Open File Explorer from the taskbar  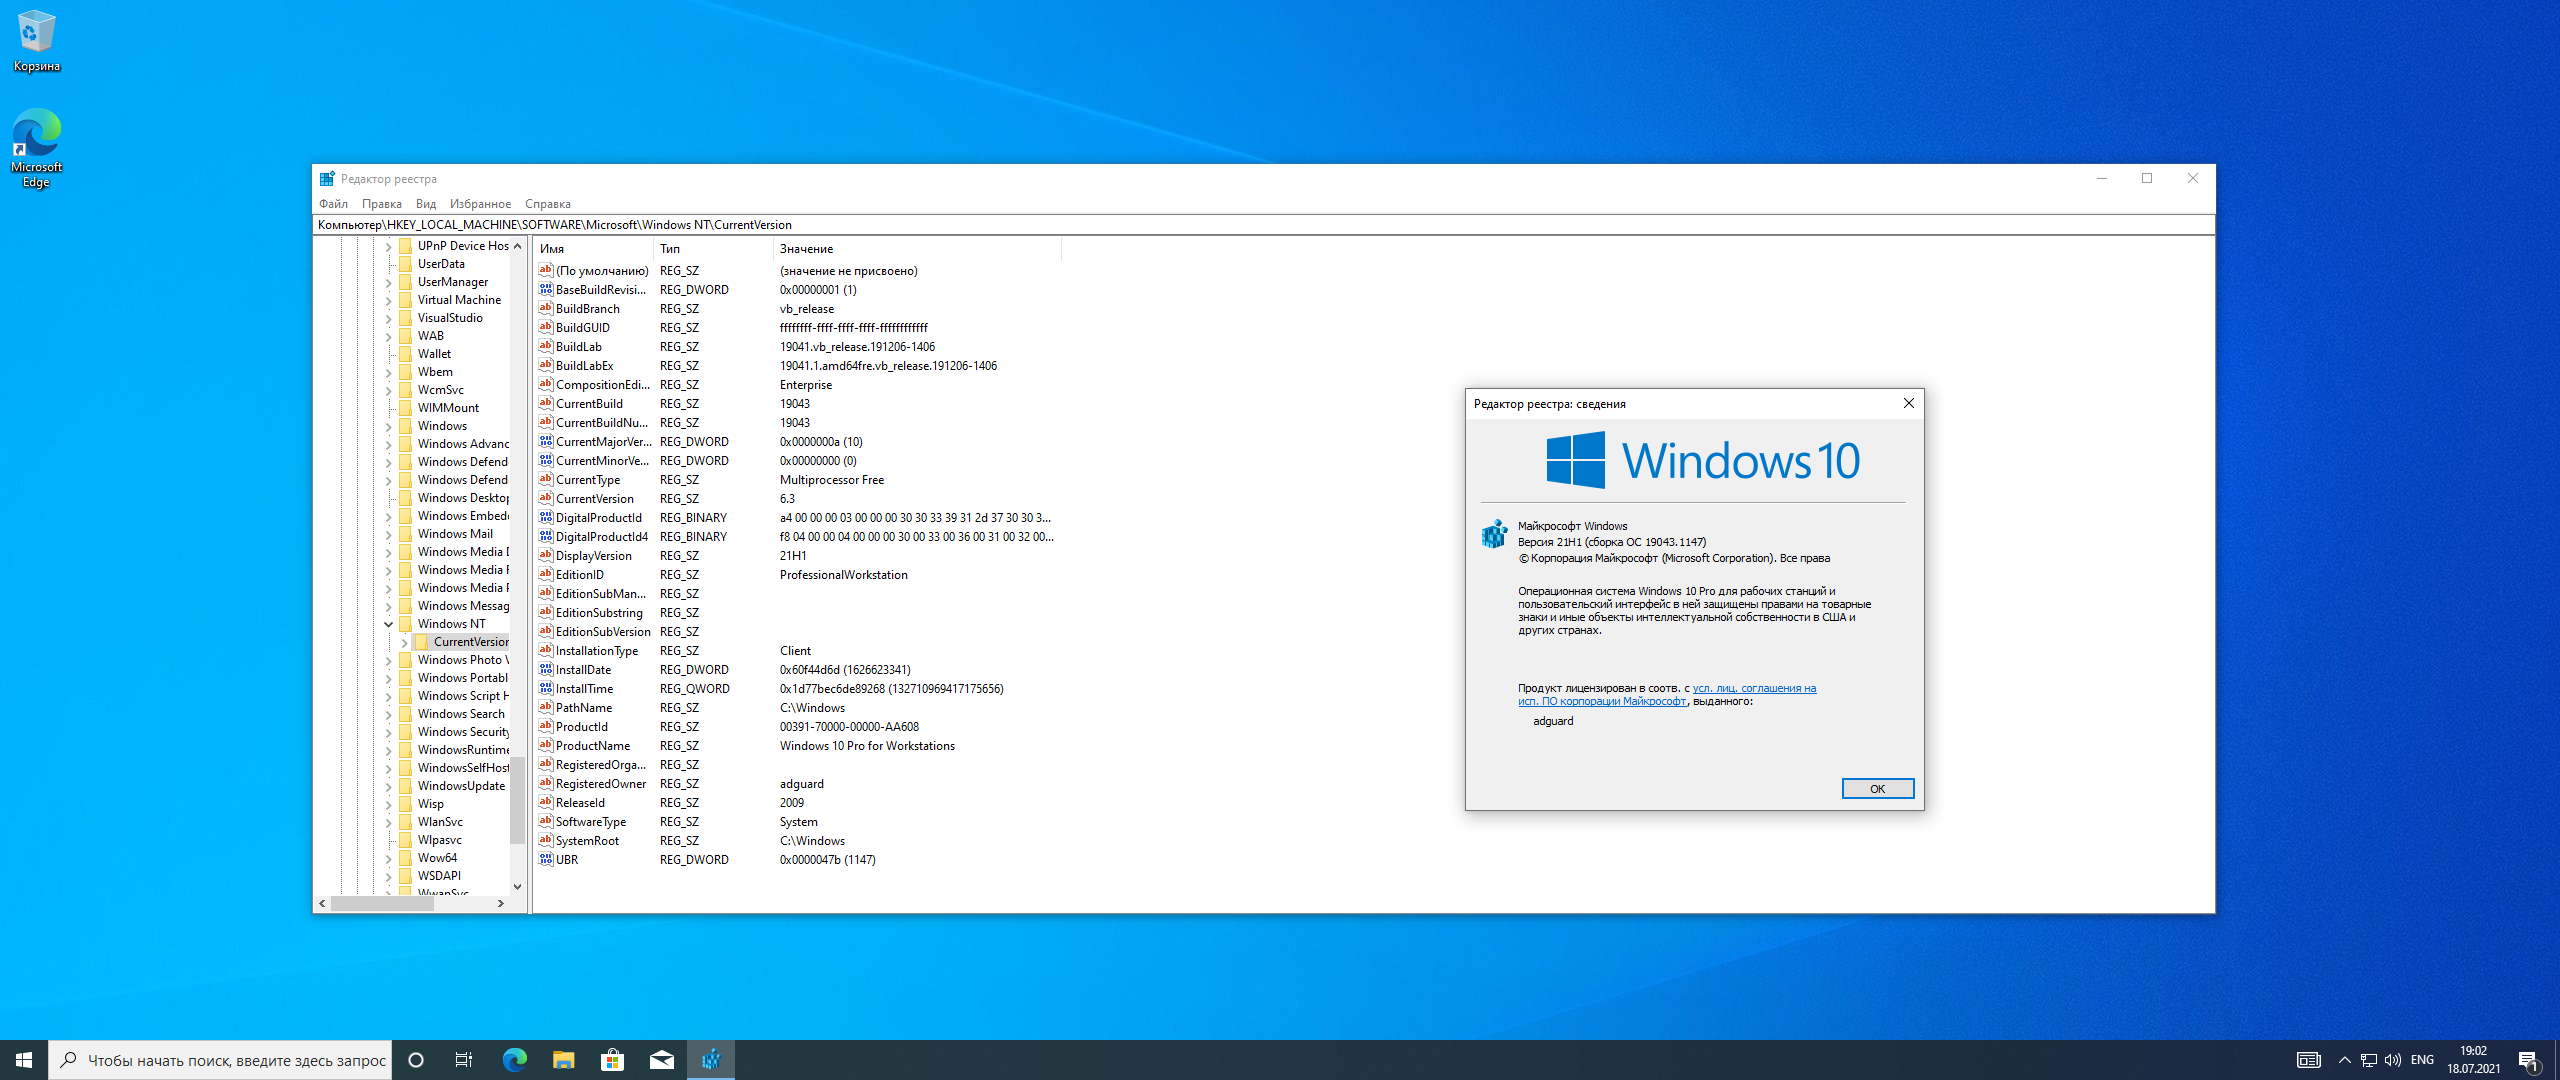(x=563, y=1060)
